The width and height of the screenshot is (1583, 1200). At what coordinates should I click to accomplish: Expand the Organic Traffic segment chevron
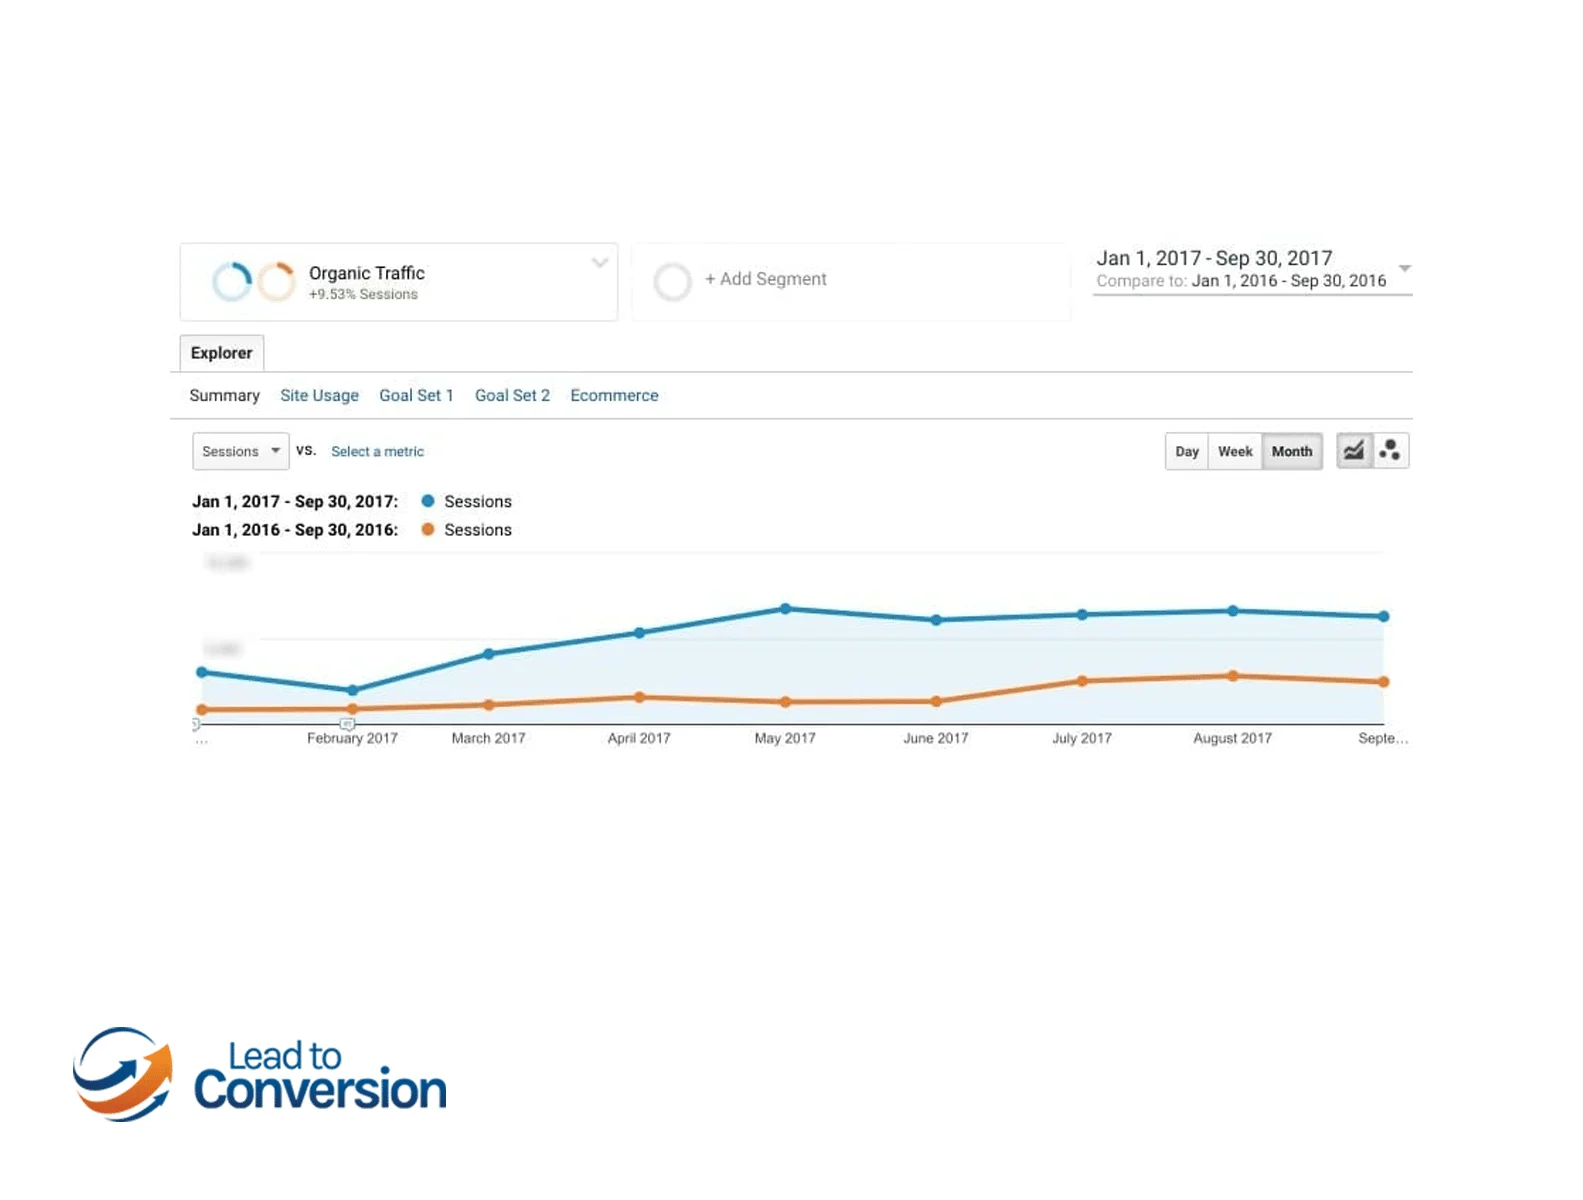click(x=600, y=263)
